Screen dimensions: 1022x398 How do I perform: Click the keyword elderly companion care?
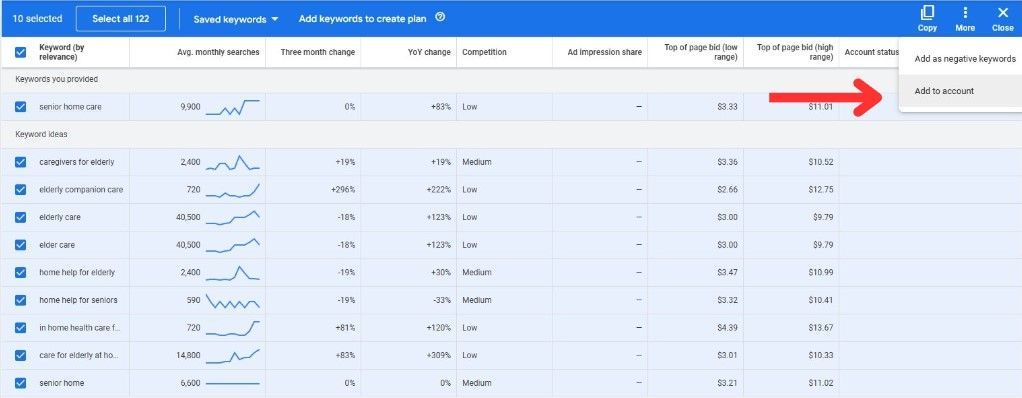81,190
